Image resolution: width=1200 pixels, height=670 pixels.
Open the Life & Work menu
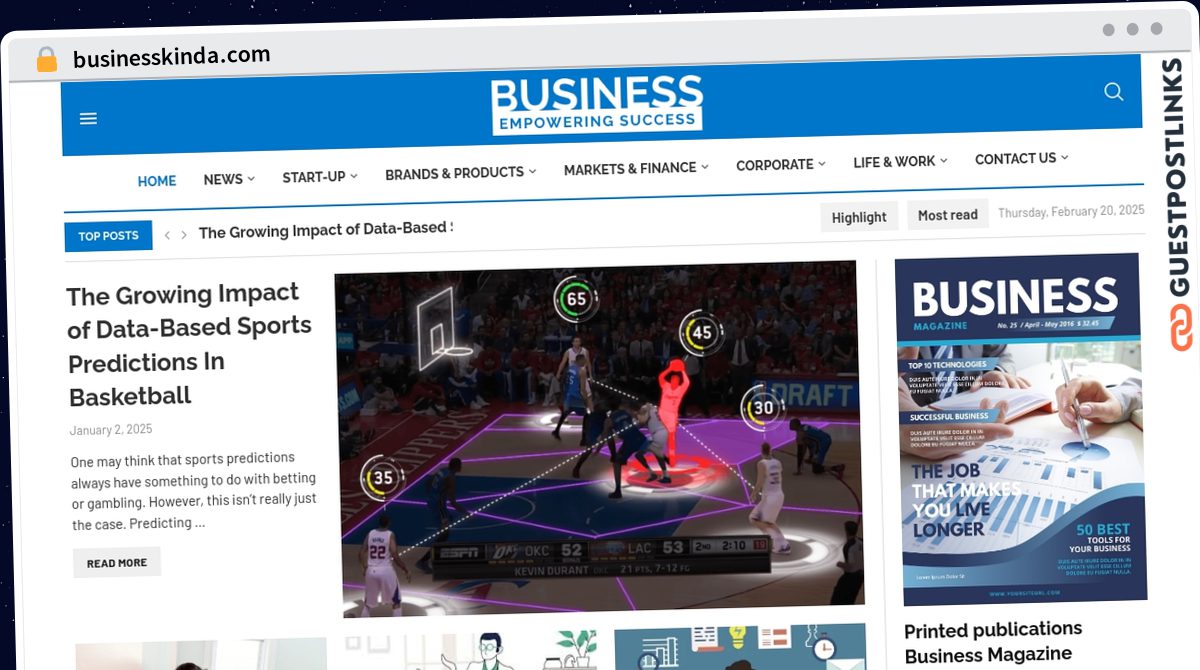[x=899, y=161]
